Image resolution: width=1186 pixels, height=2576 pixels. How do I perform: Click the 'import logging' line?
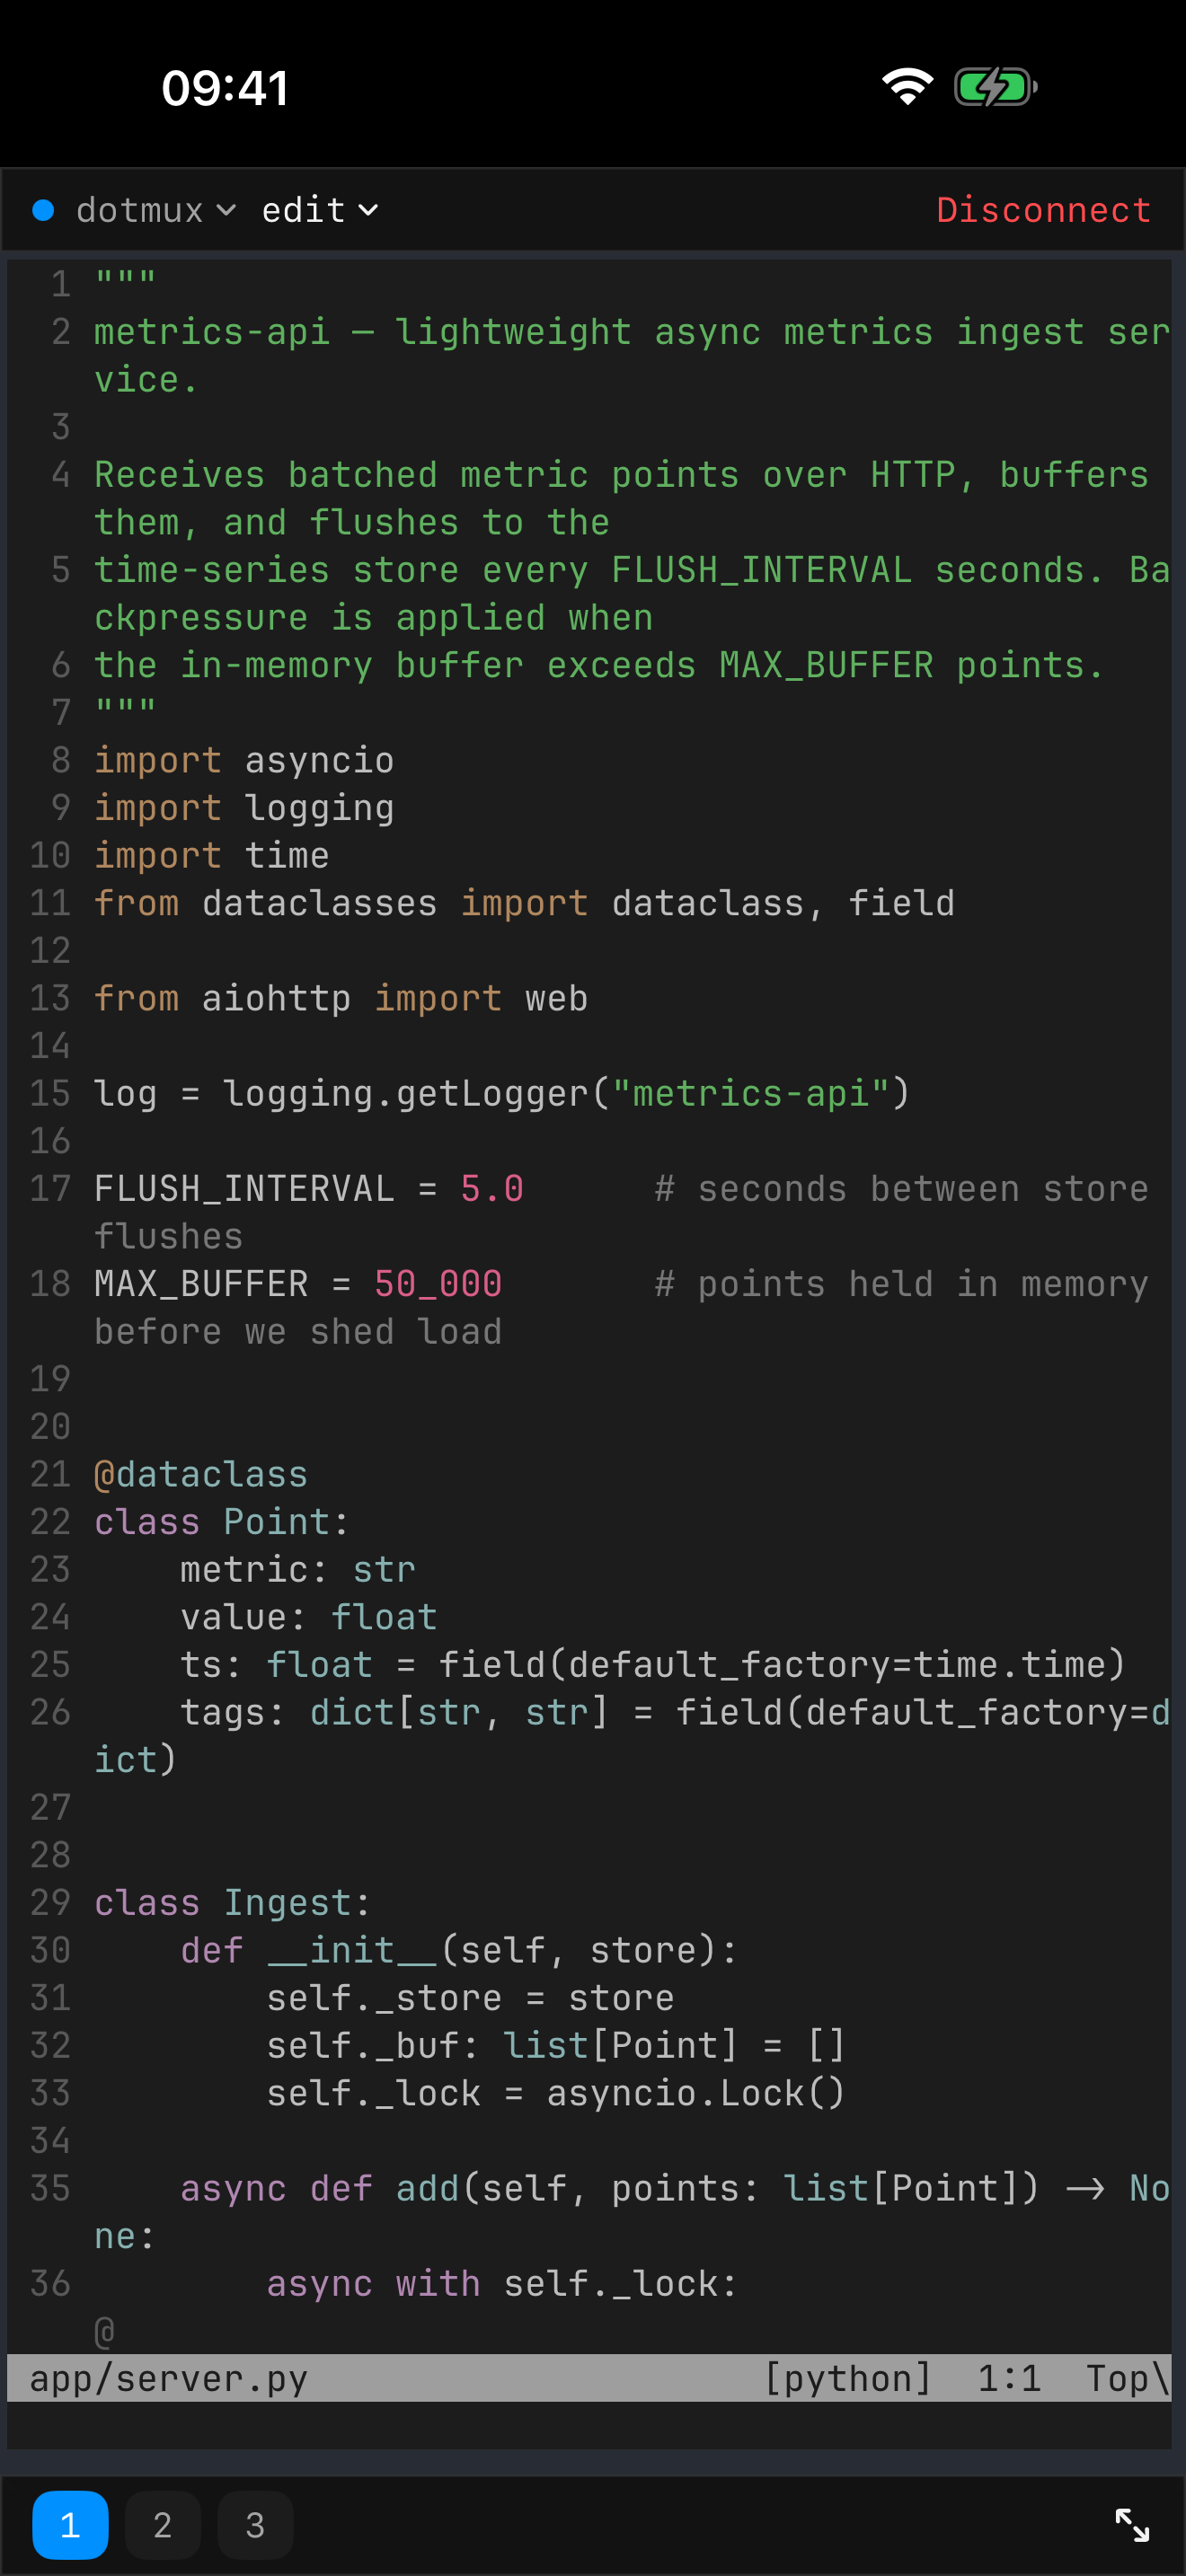[244, 808]
